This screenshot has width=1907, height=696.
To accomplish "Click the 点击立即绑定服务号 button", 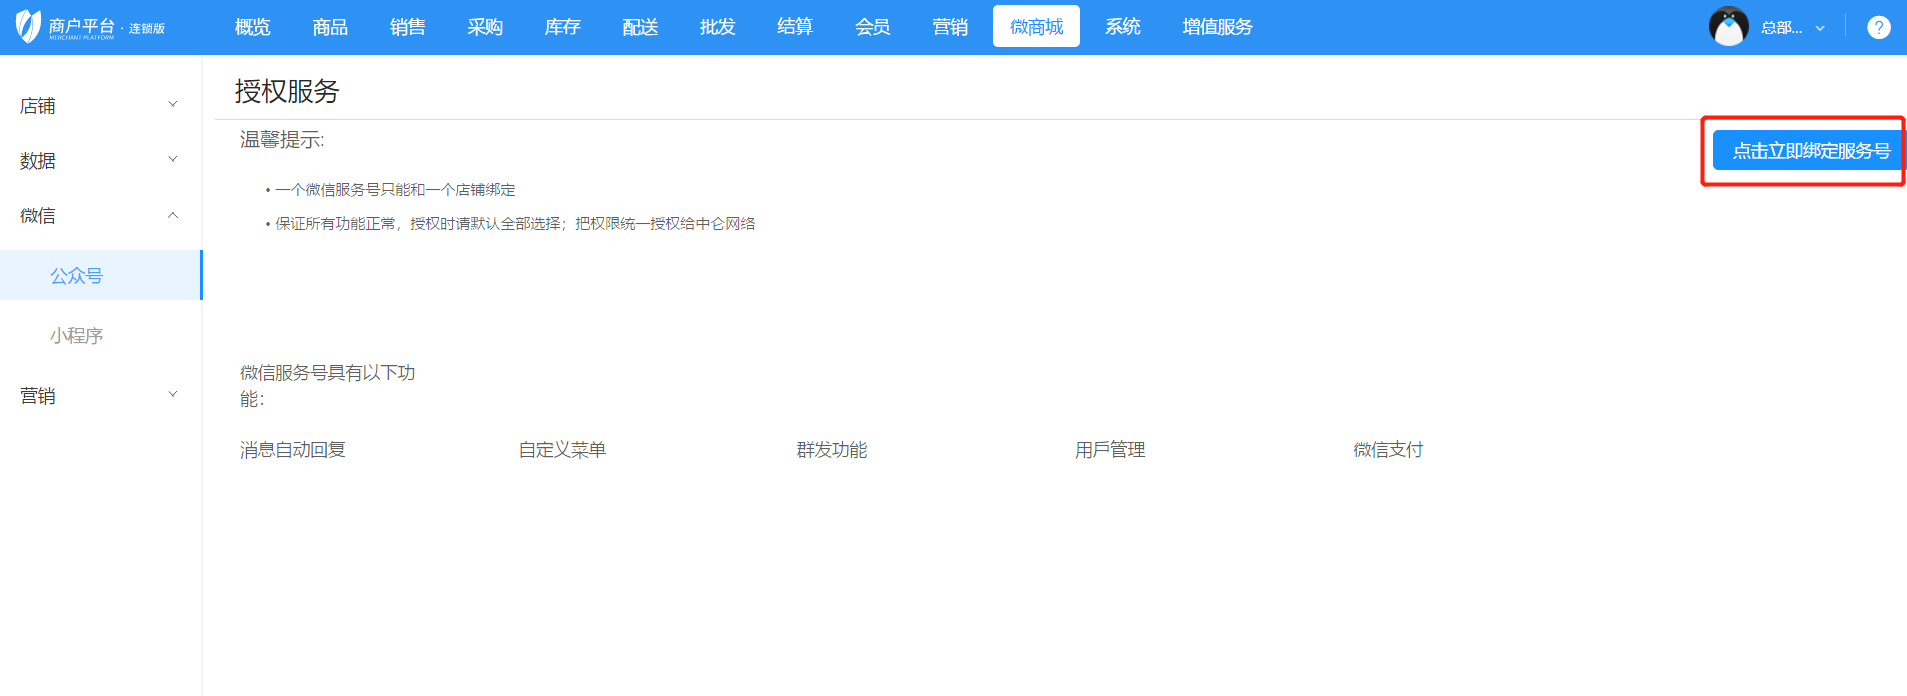I will pos(1809,151).
